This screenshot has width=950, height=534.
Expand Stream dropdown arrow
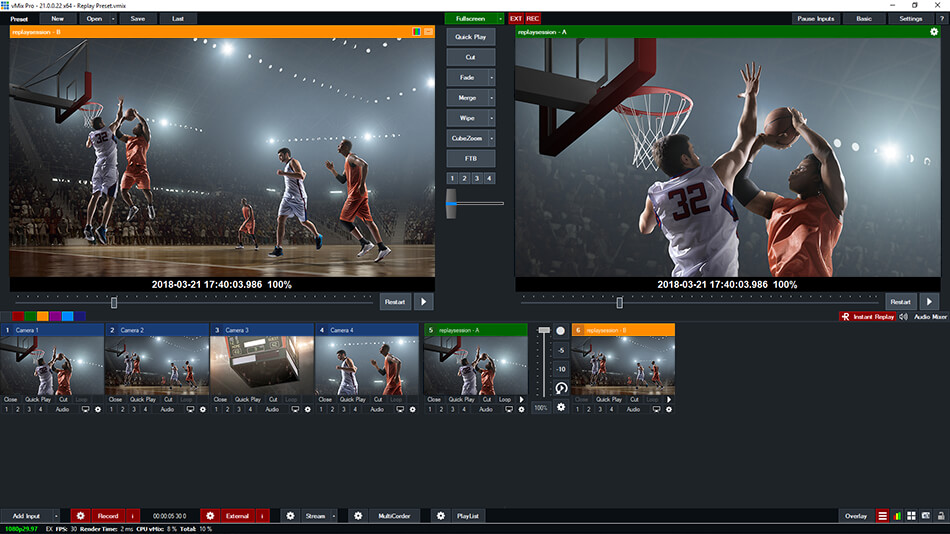(334, 516)
